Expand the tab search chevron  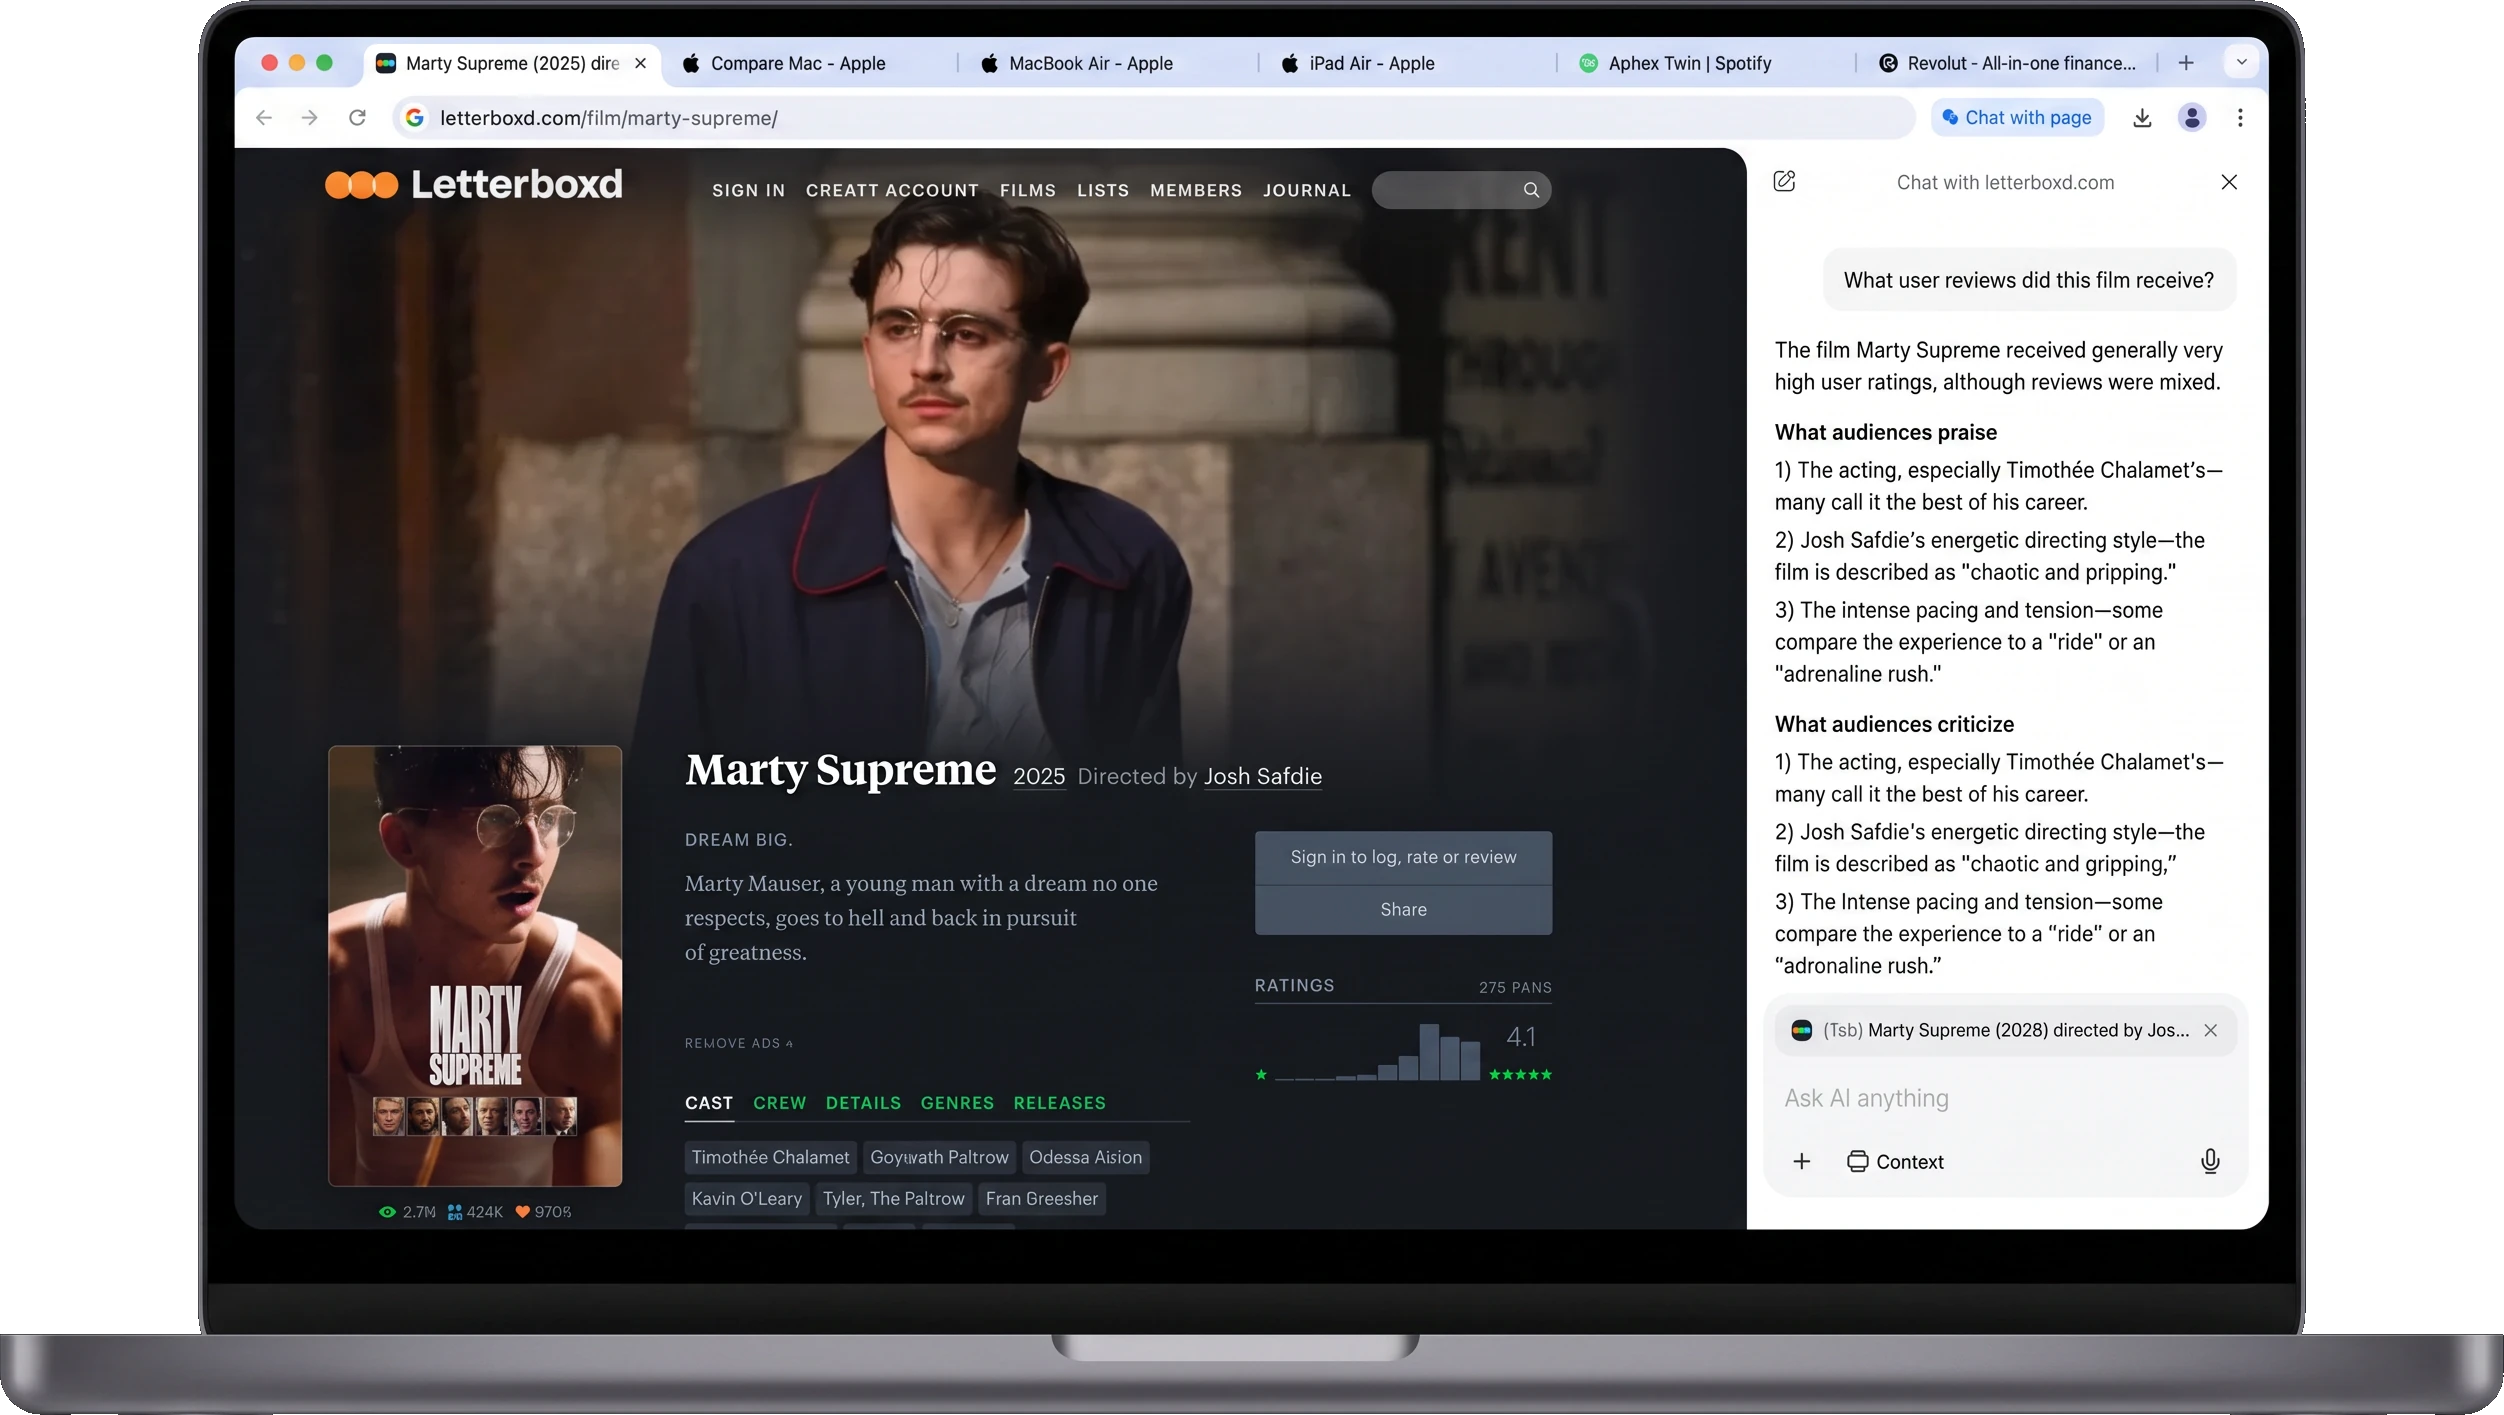(2242, 62)
